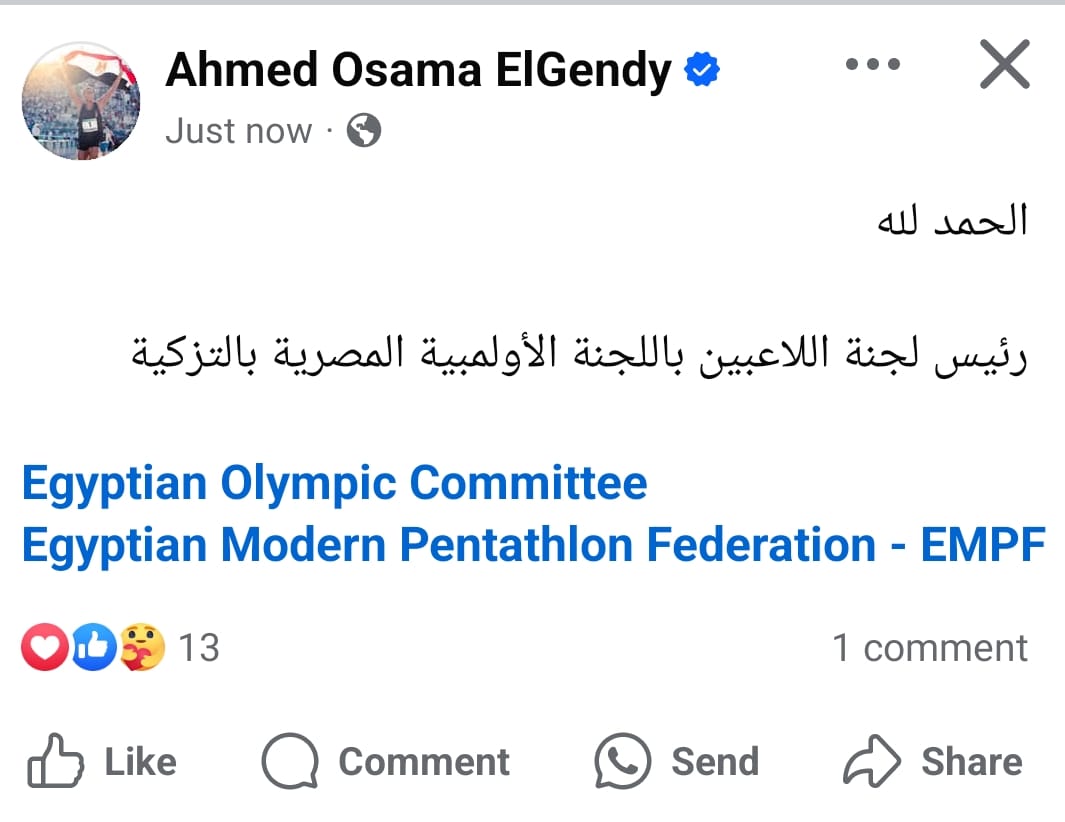Open the Egyptian Modern Pentathlon Federation link

(530, 546)
